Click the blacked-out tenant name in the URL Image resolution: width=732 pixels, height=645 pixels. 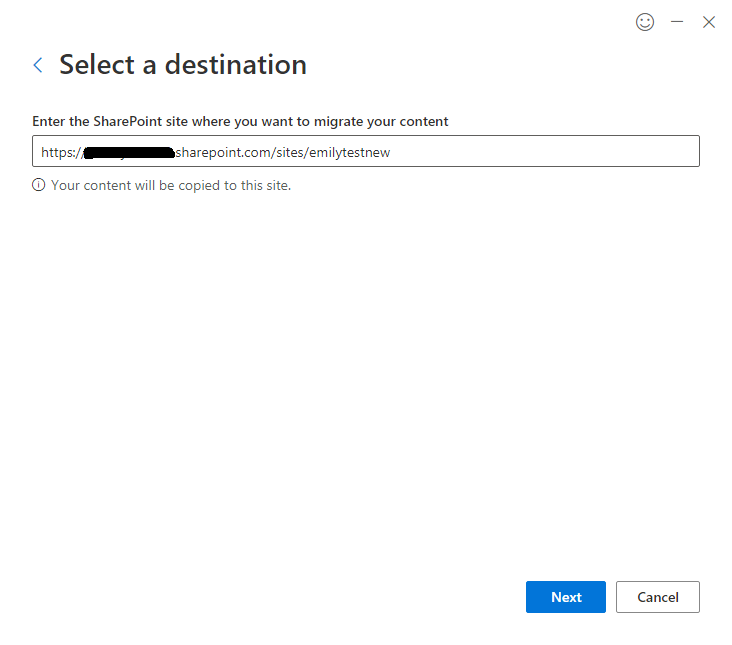point(130,153)
